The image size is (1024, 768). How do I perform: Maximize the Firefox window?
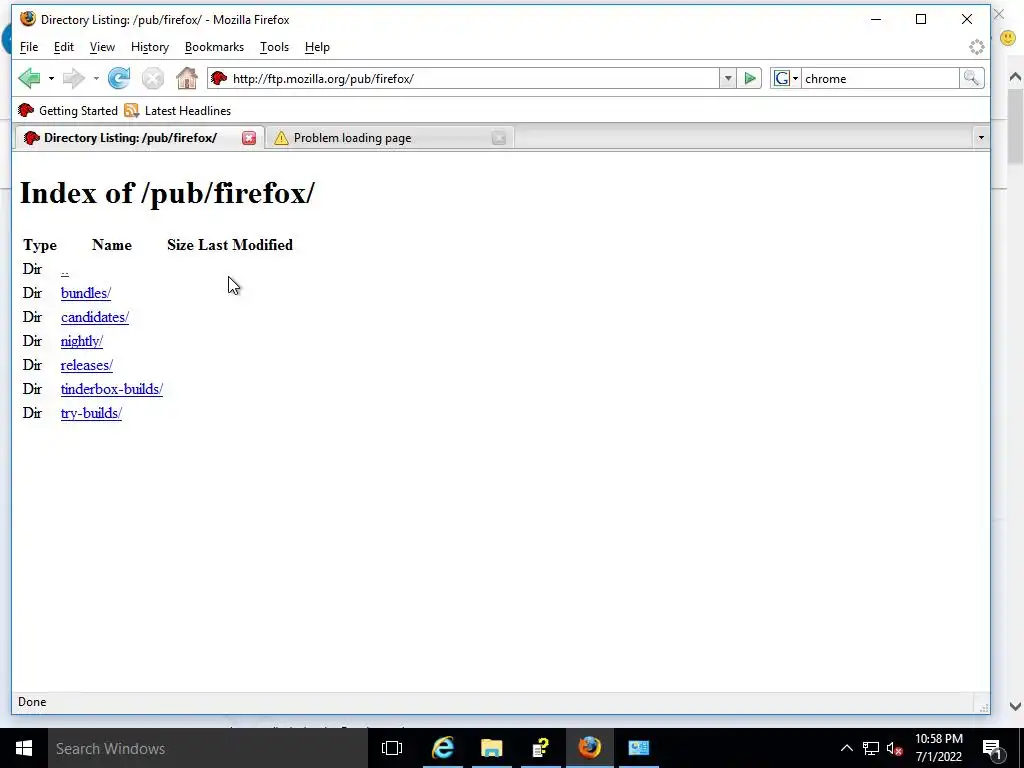[x=921, y=19]
